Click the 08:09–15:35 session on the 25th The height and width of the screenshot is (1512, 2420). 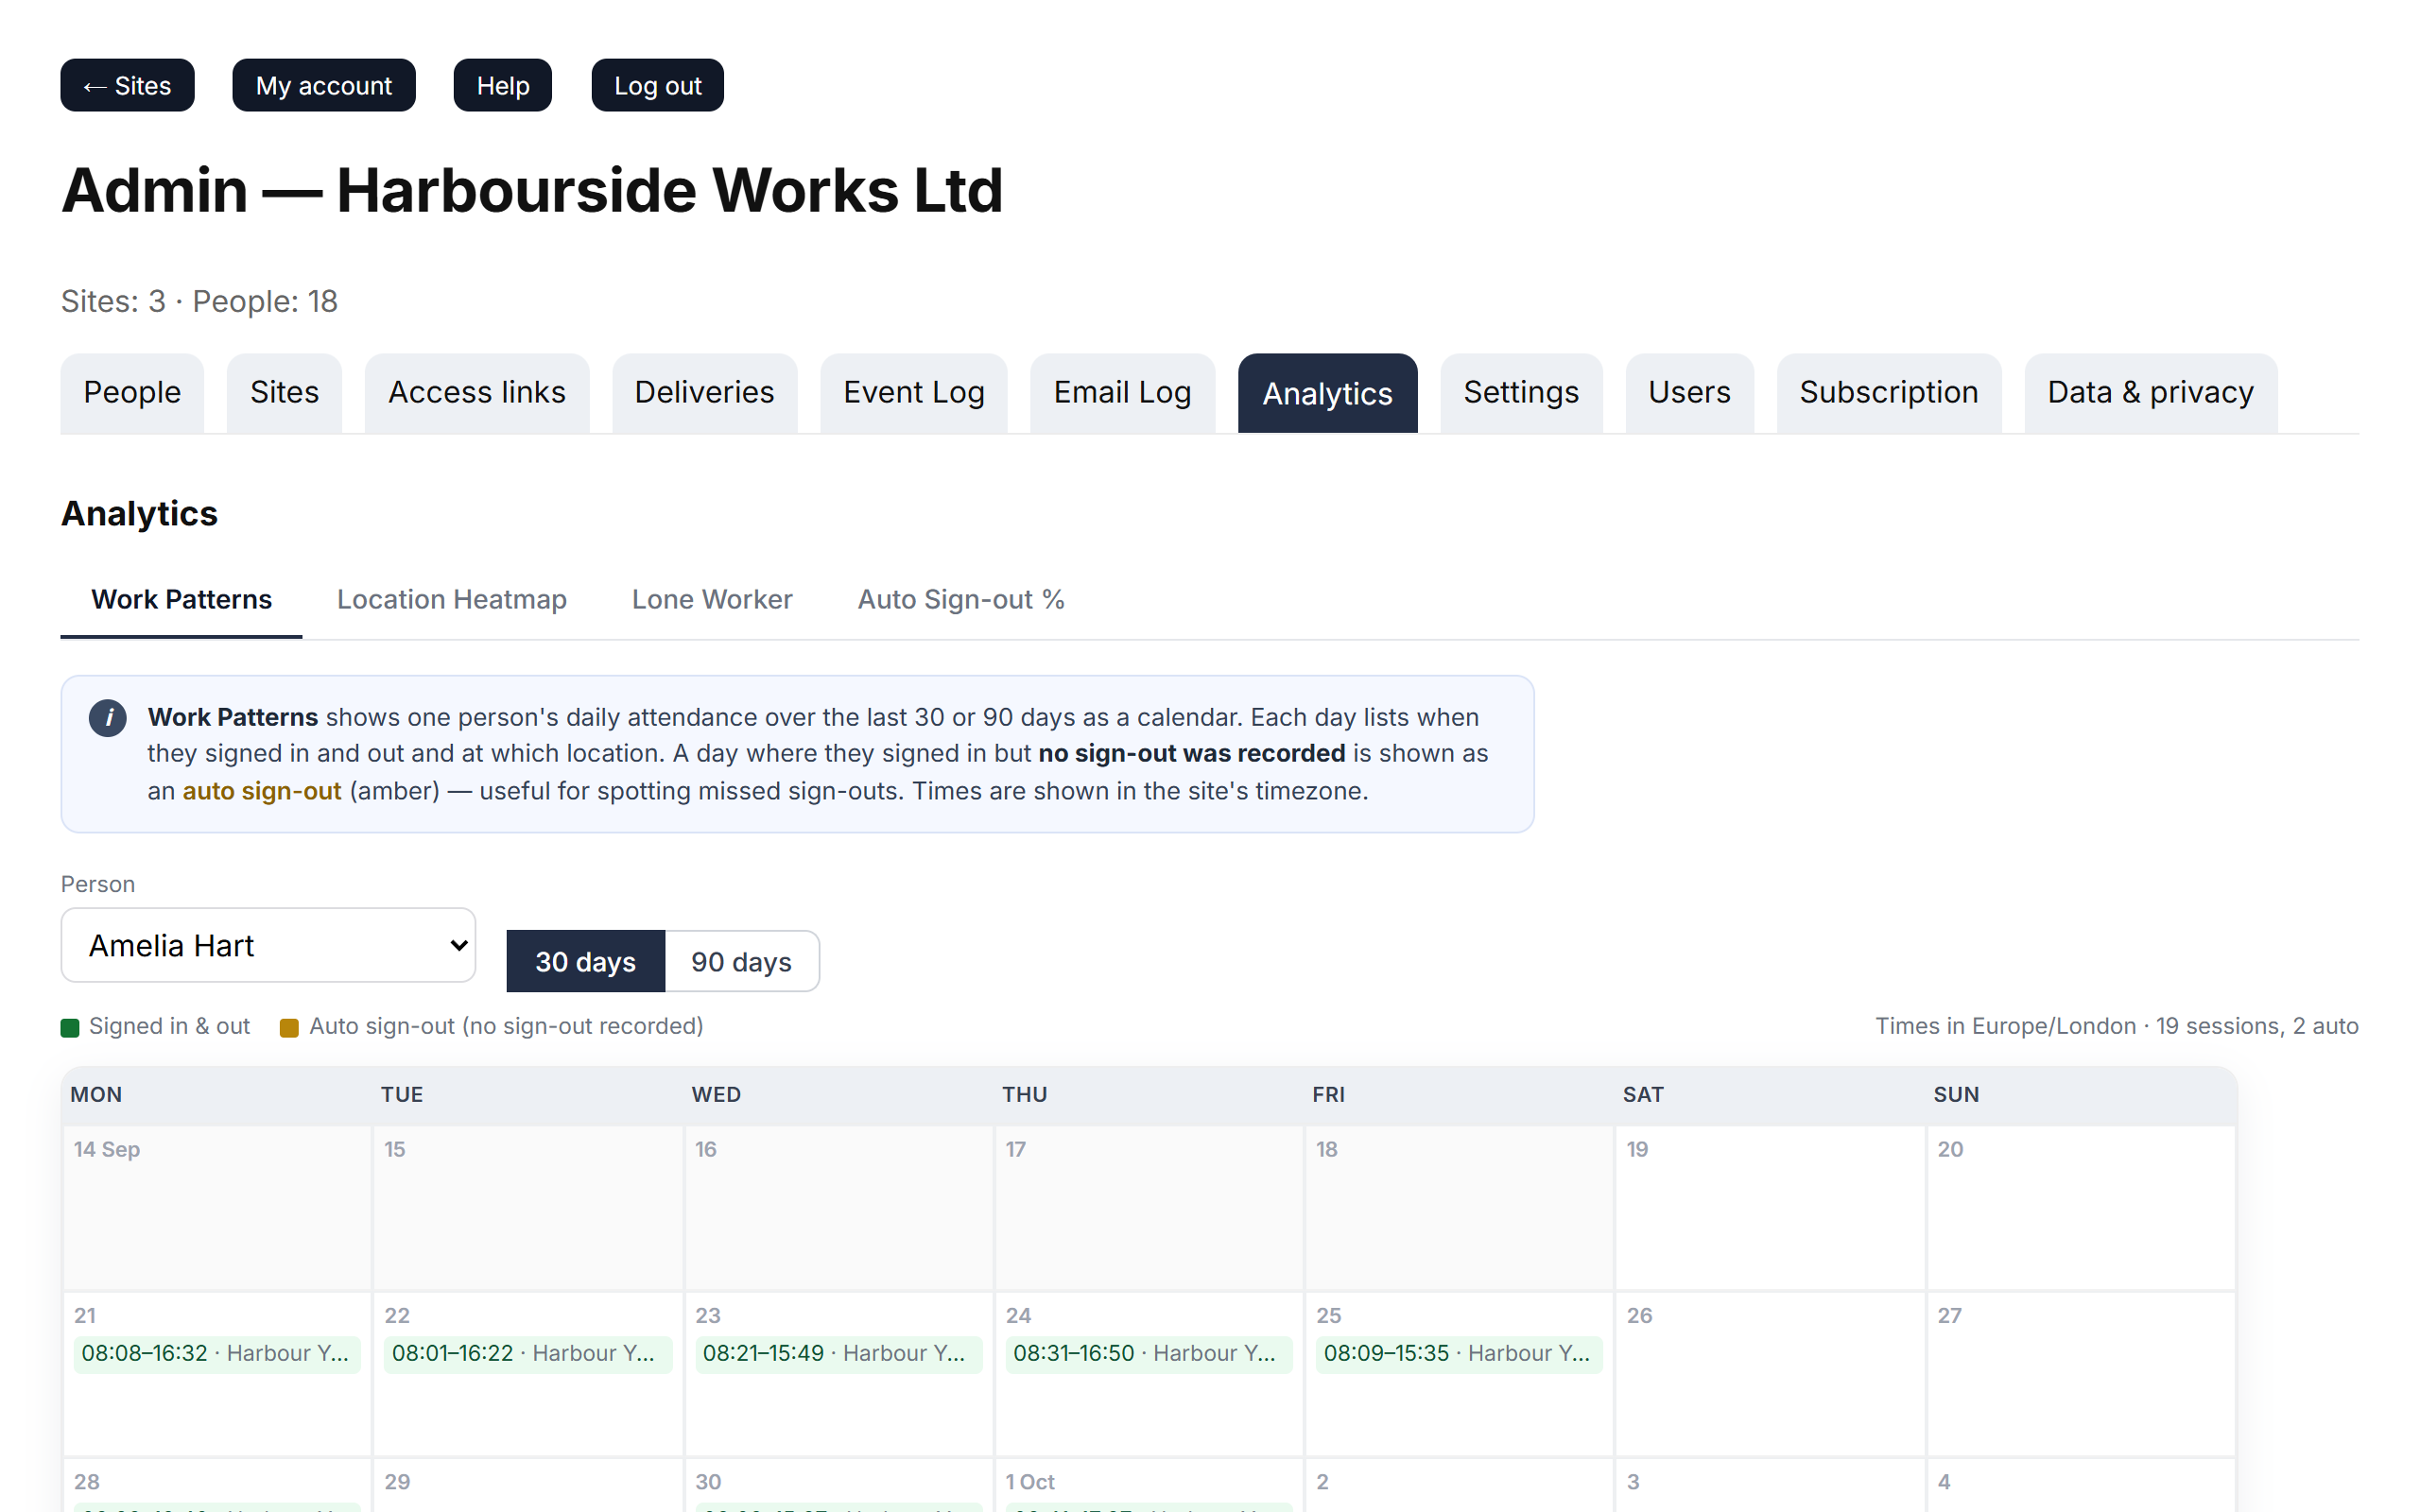1459,1354
